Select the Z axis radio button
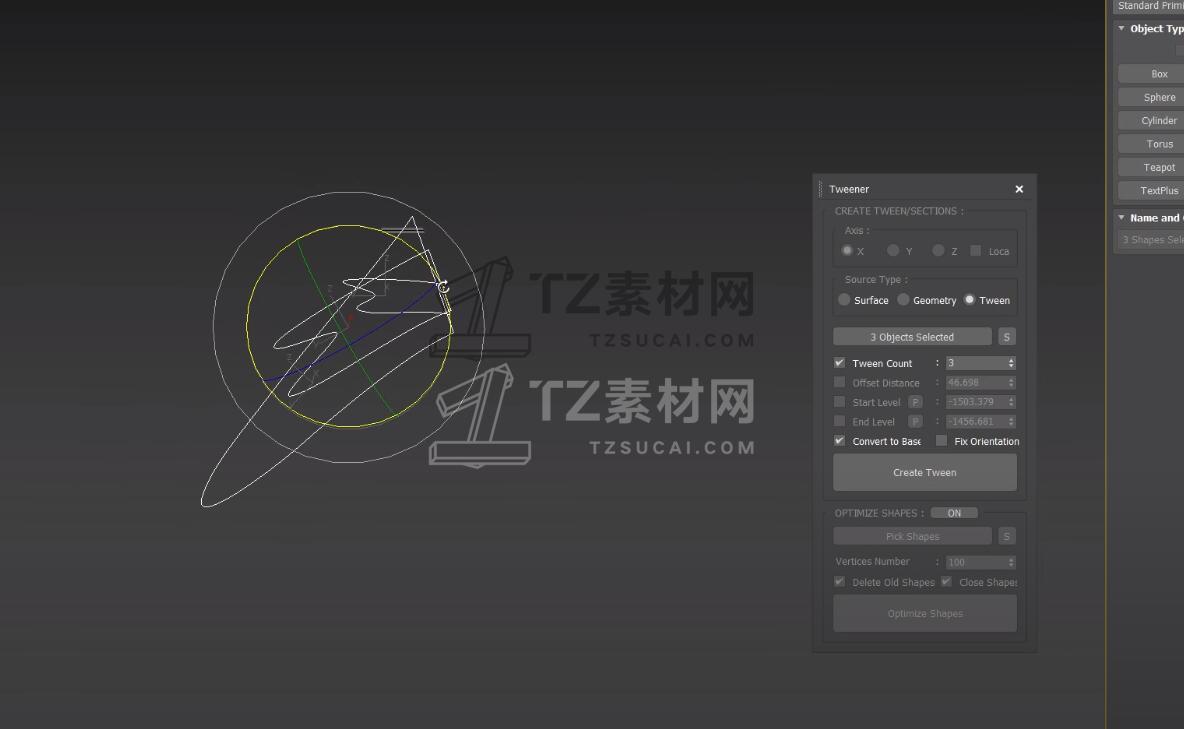The image size is (1184, 729). [x=938, y=250]
